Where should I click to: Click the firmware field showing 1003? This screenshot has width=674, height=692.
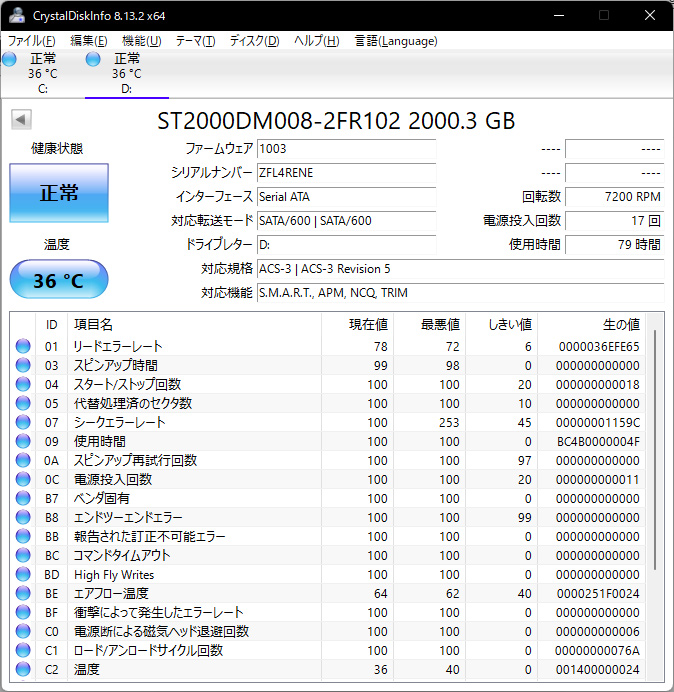coord(346,149)
